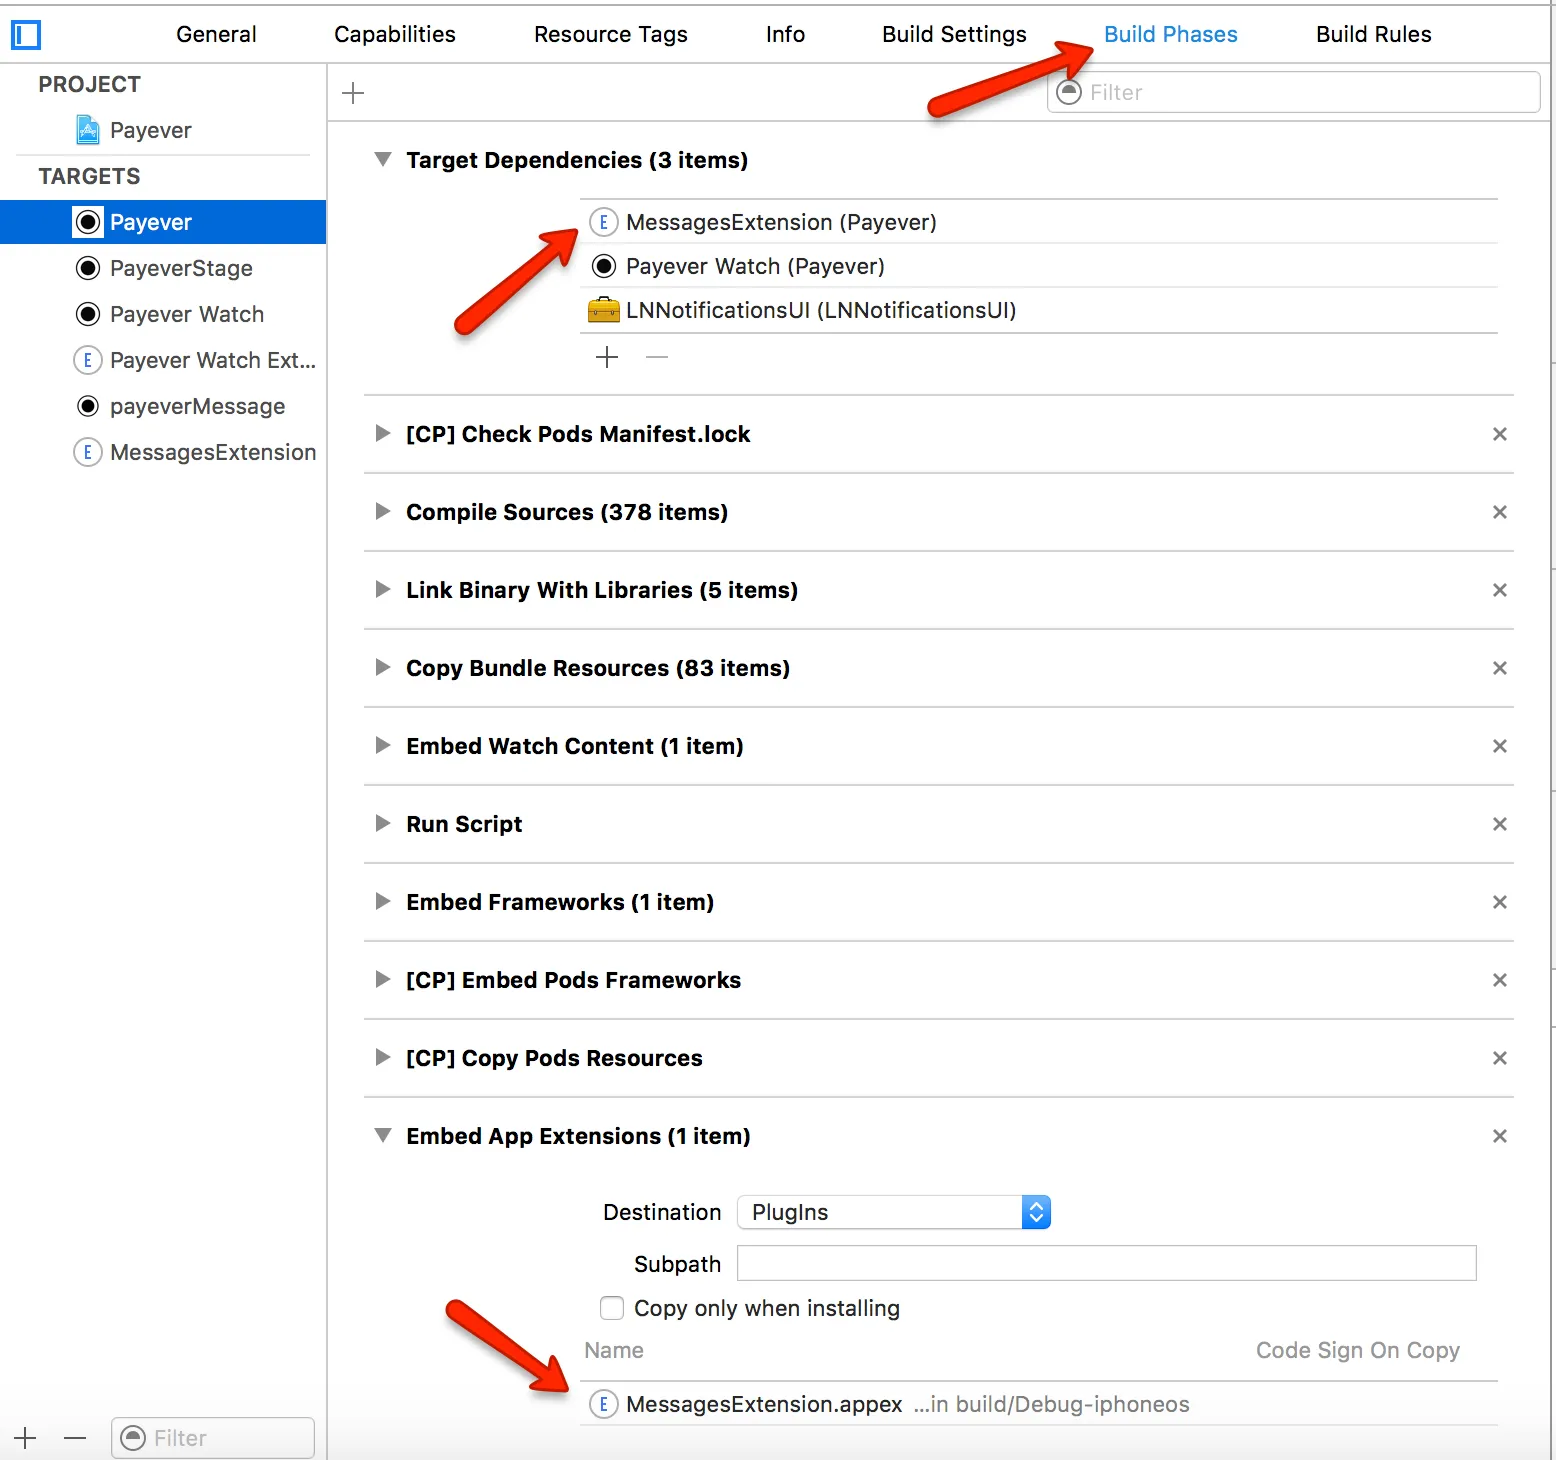Expand the Copy Bundle Resources section

click(x=382, y=667)
